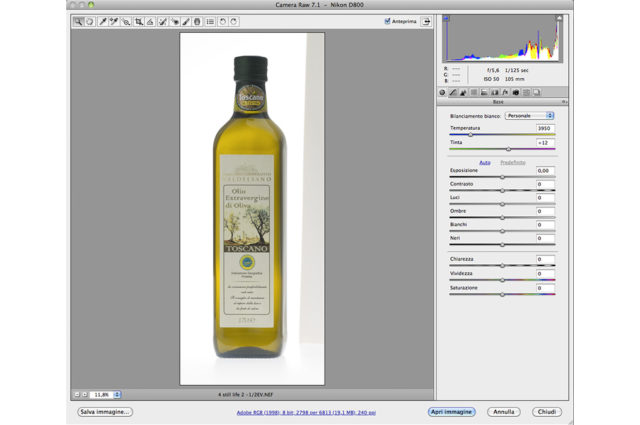Viewport: 640px width, 425px height.
Task: Open workflow options link Adobe RGB (1998)
Action: [x=306, y=413]
